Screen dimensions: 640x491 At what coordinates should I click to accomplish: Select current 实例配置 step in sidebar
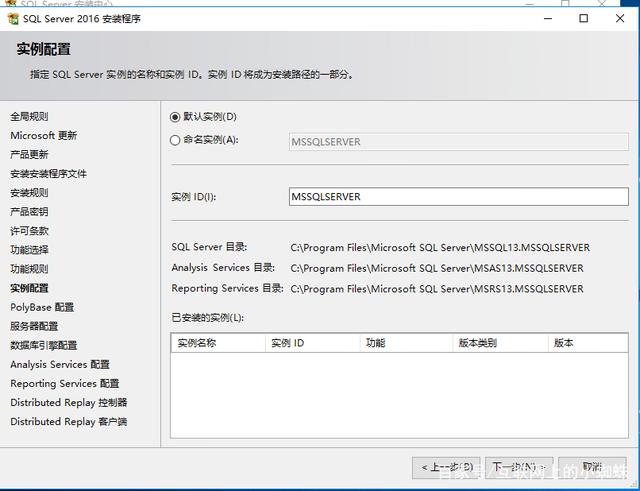pyautogui.click(x=29, y=288)
